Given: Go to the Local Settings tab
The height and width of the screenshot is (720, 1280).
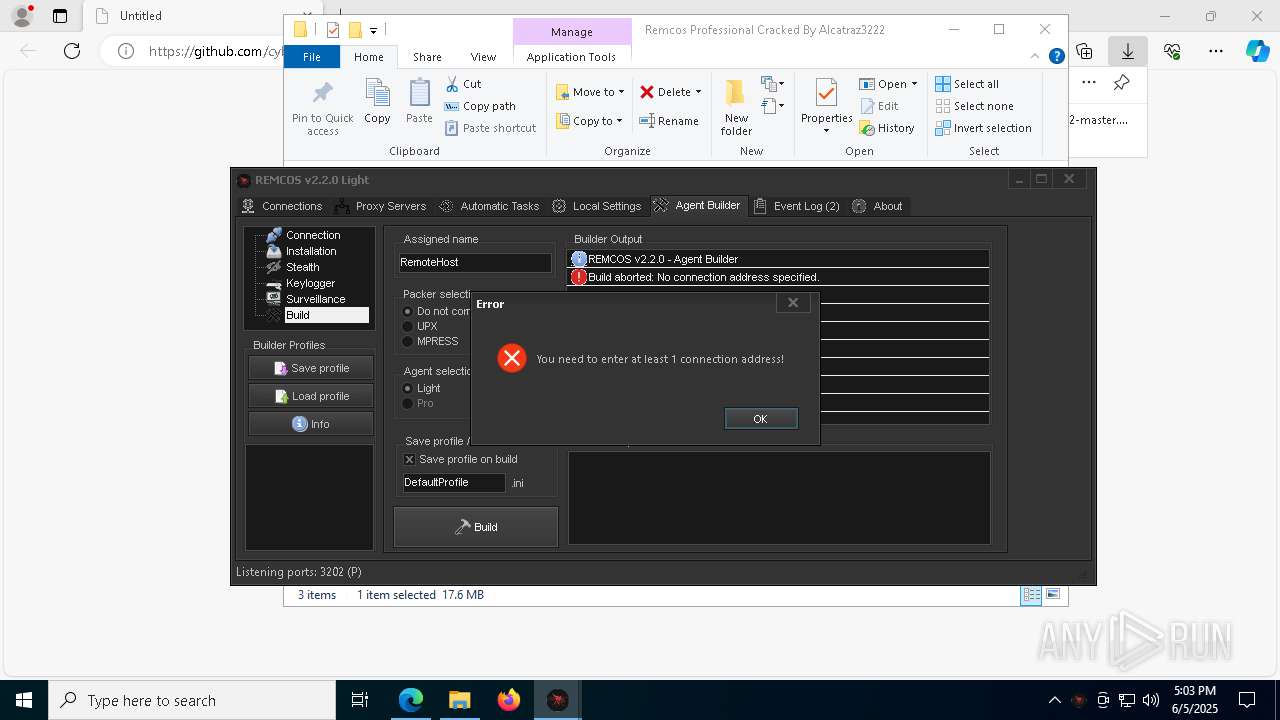Looking at the screenshot, I should (596, 206).
